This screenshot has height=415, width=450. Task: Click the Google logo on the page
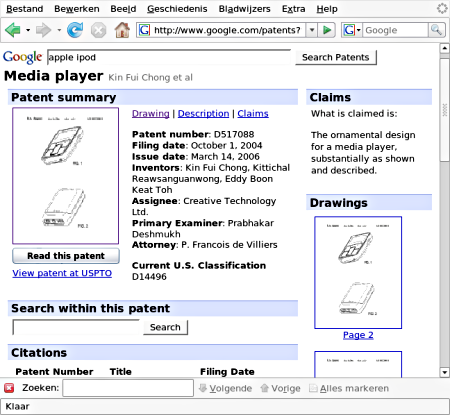23,57
